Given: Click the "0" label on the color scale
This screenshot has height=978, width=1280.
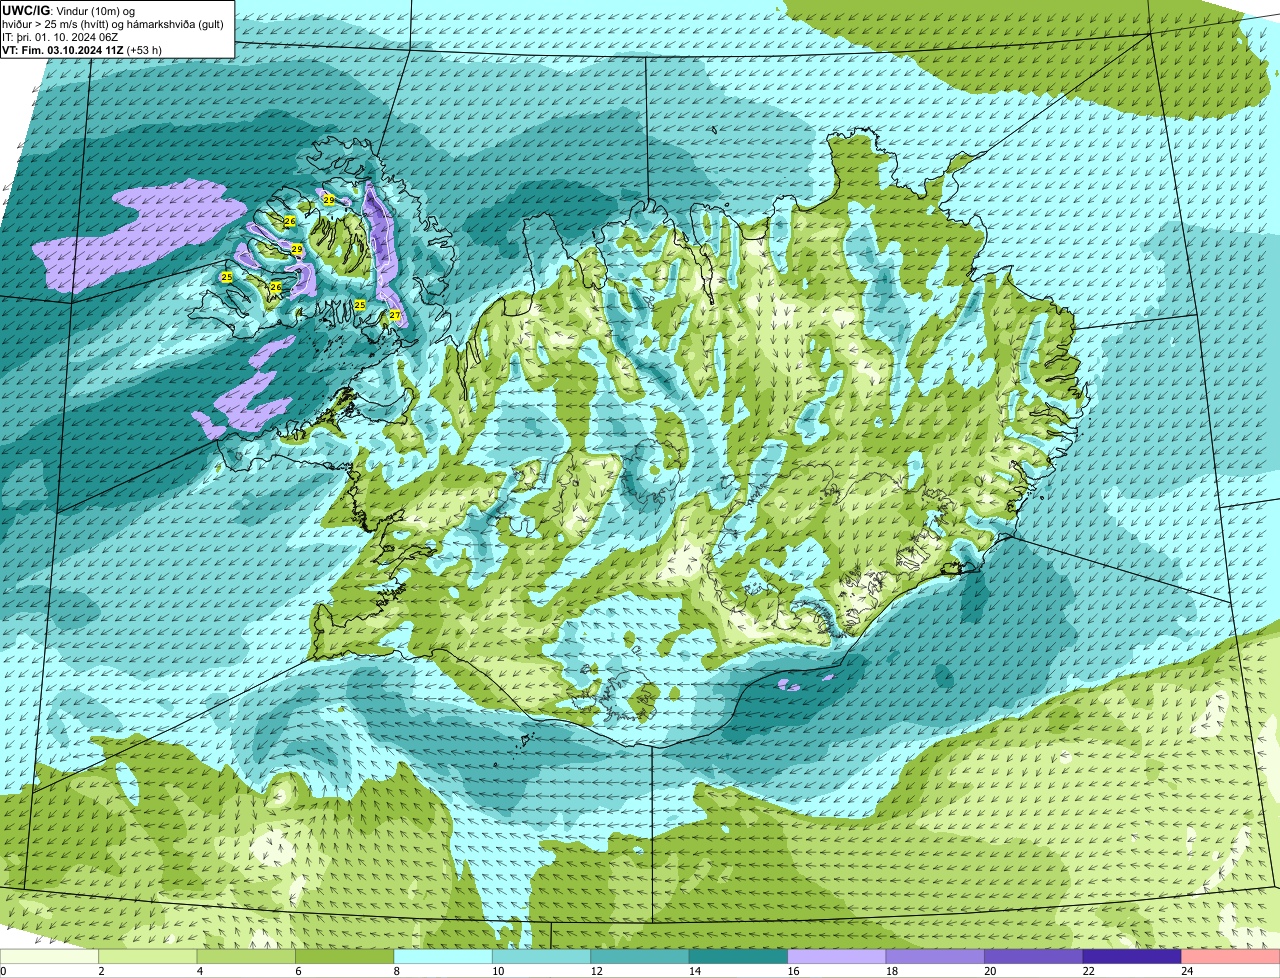Looking at the screenshot, I should (3, 971).
